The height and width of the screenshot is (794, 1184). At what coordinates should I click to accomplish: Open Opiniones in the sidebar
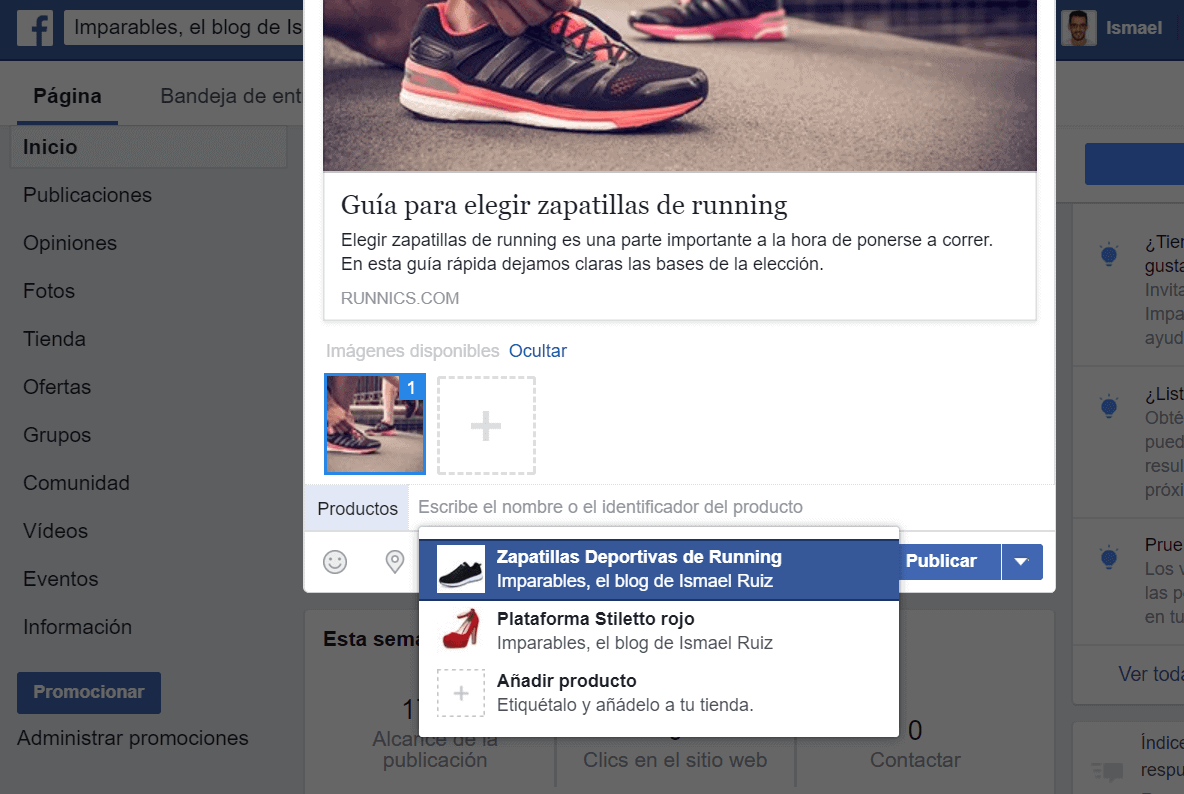70,243
